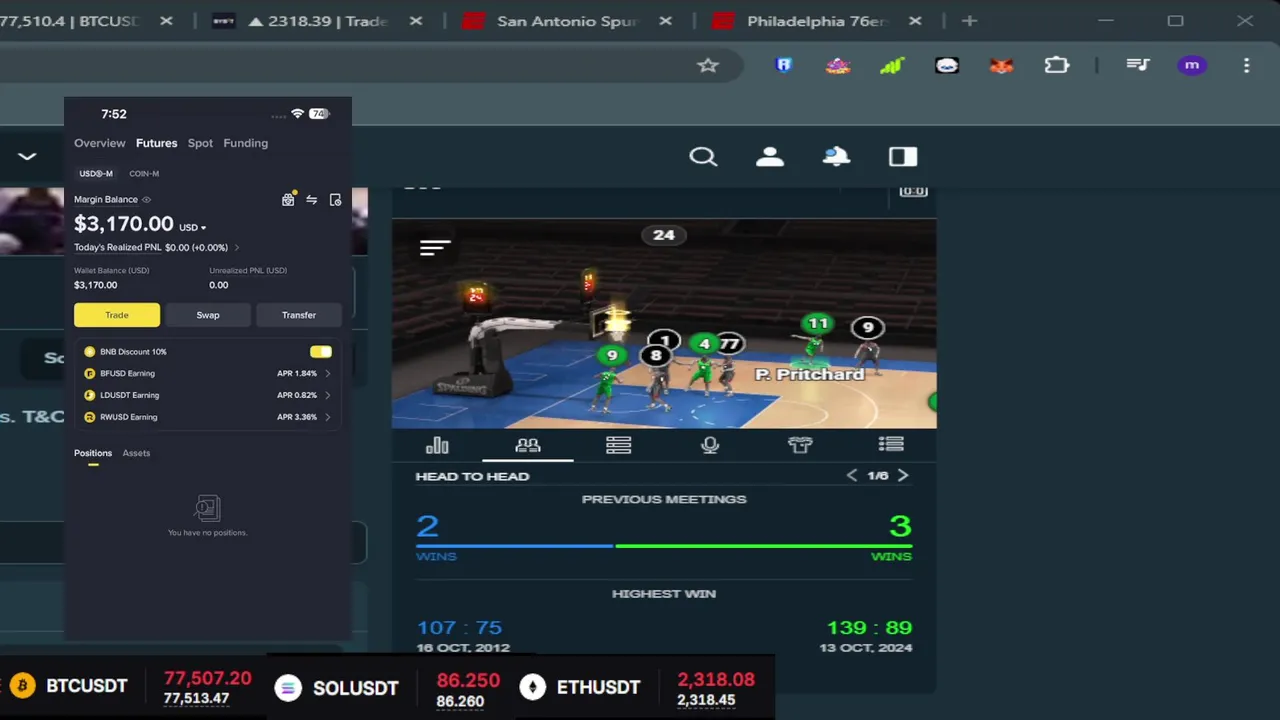Screen dimensions: 1280x720
Task: Click the ETHUSDT ticker entry
Action: point(638,687)
